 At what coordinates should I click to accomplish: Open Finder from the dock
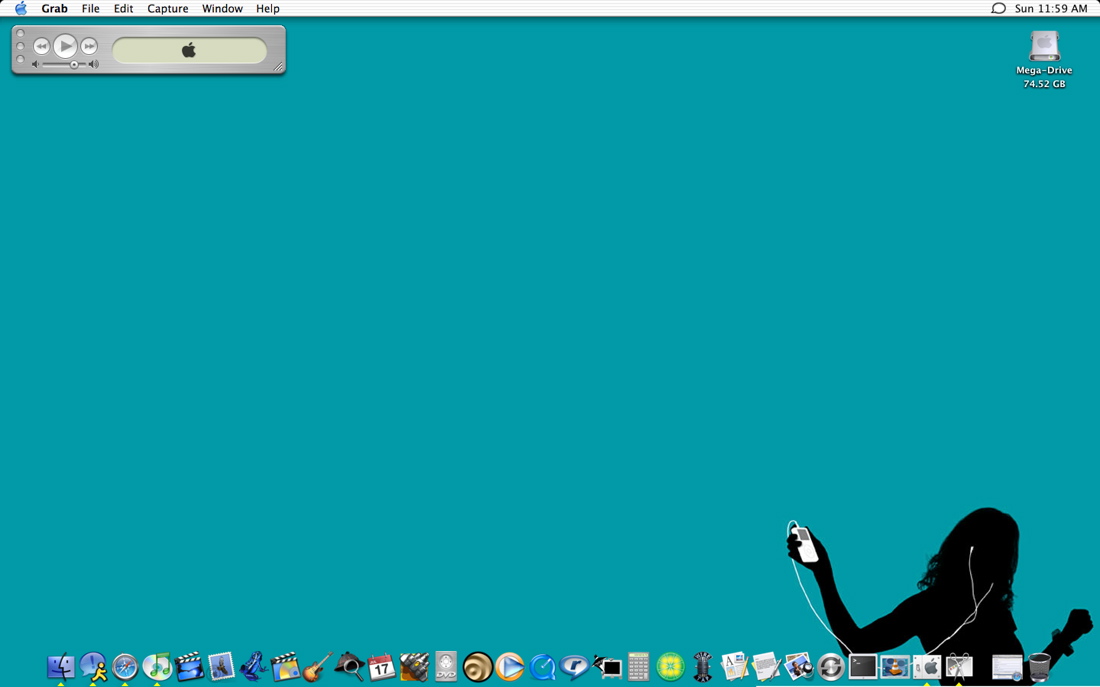pyautogui.click(x=61, y=666)
